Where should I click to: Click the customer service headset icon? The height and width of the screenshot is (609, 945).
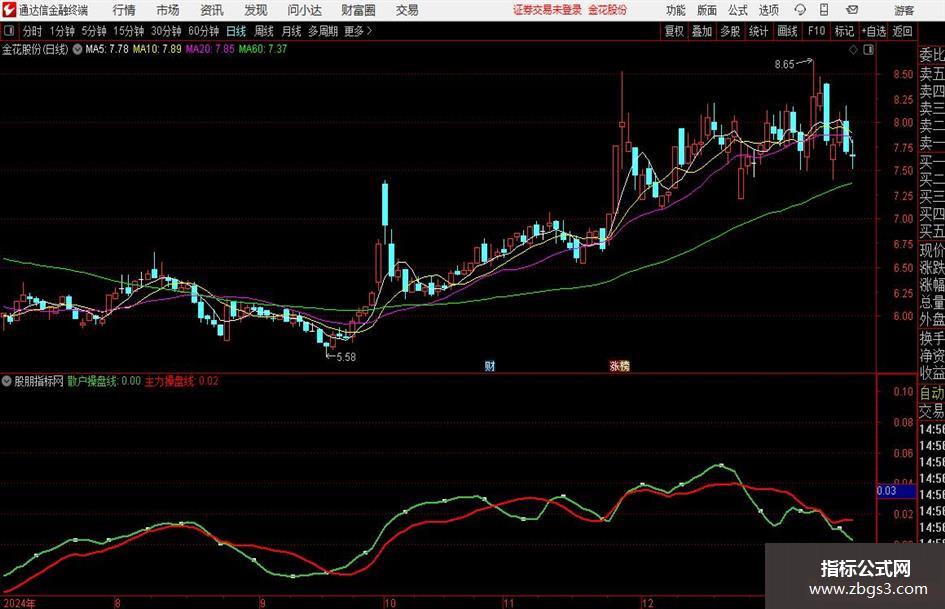click(800, 10)
